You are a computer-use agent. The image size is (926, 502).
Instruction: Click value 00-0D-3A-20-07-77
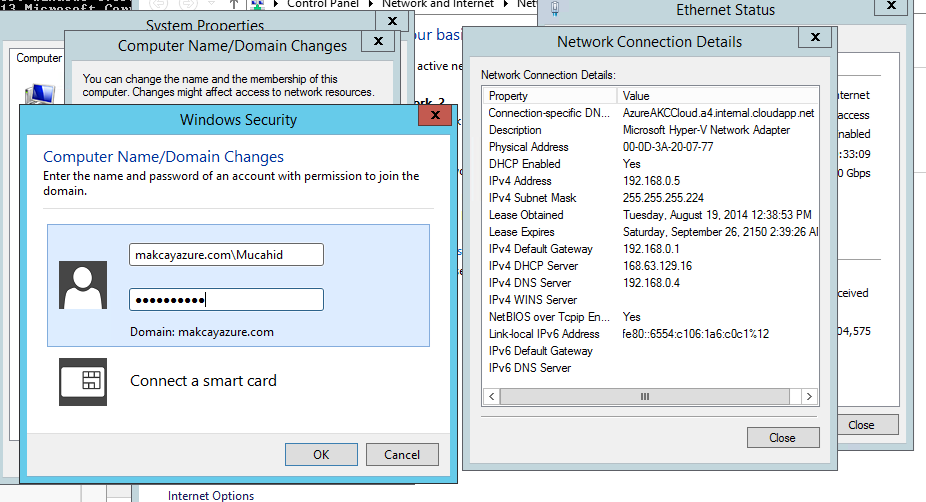coord(668,147)
